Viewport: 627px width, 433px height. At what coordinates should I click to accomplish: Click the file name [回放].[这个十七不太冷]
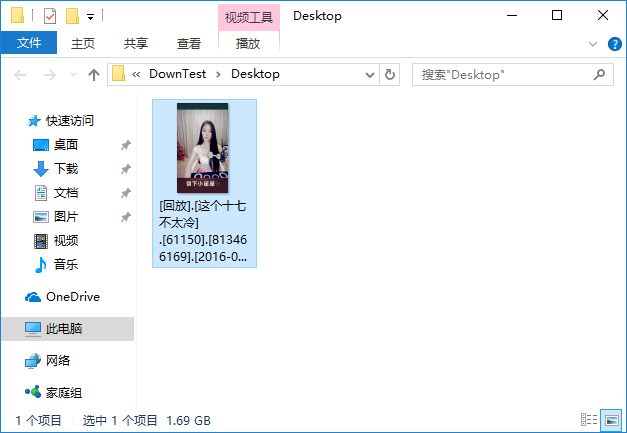click(x=203, y=231)
